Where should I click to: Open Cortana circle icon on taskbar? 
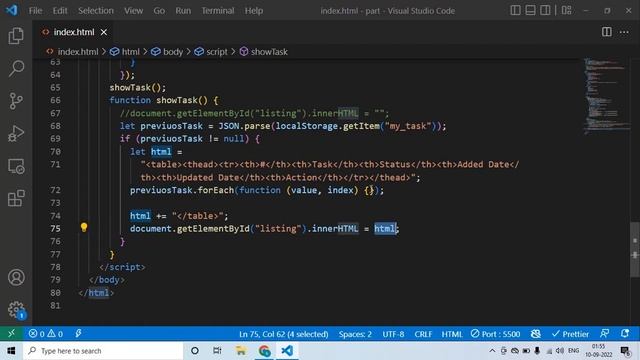[195, 351]
